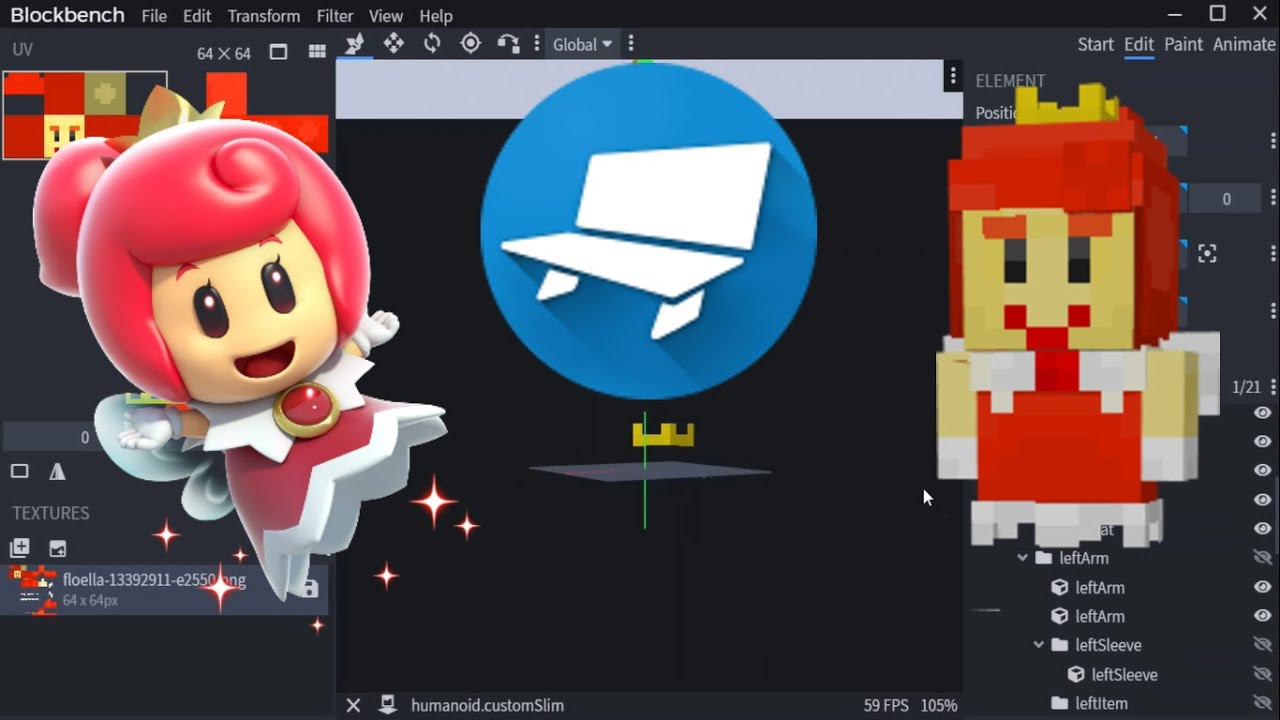The image size is (1280, 720).
Task: Show the hidden leftArm folder
Action: [1263, 558]
